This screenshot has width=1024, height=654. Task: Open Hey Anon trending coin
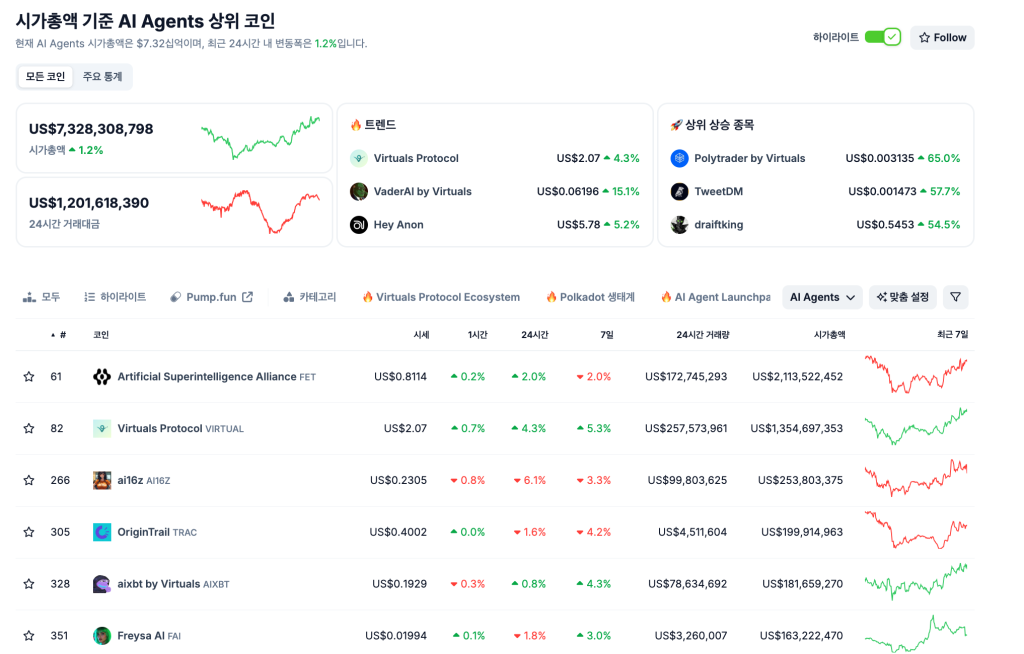point(398,225)
